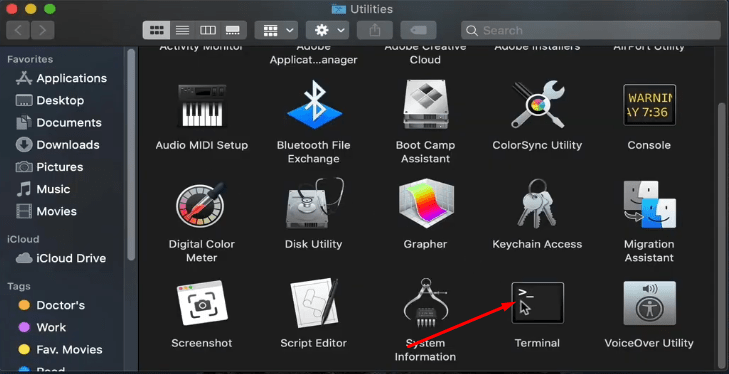
Task: Click the Tags sidebar heading
Action: 19,286
